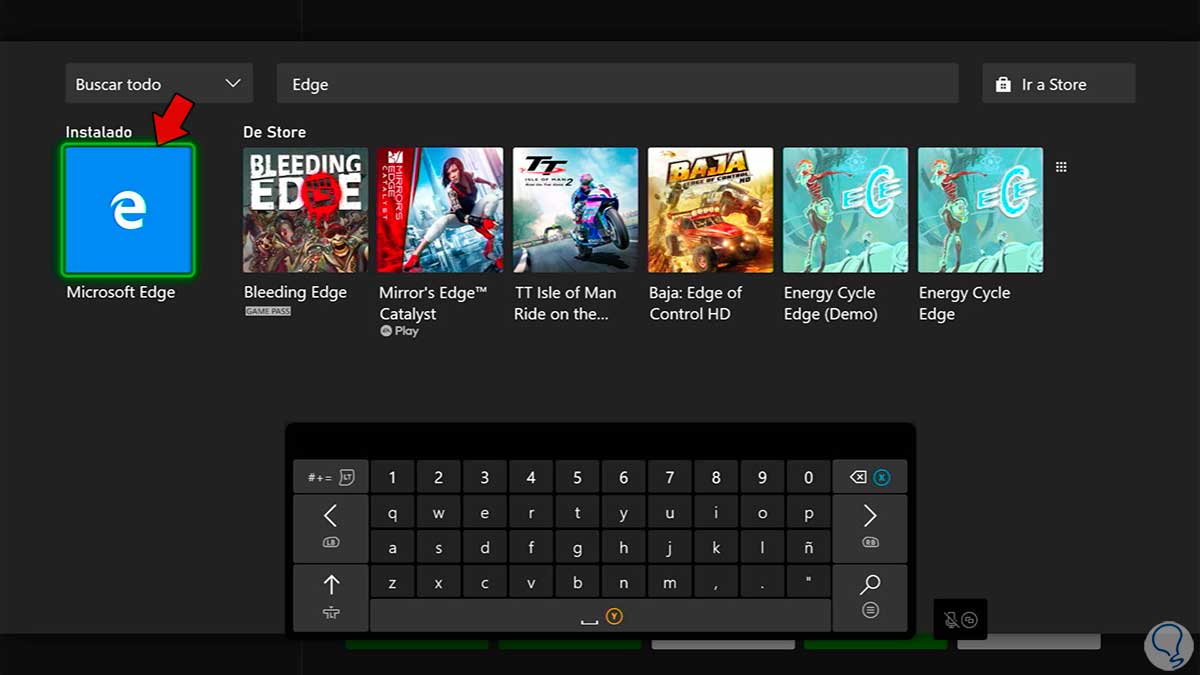1200x675 pixels.
Task: Tap the l letter key
Action: point(762,548)
